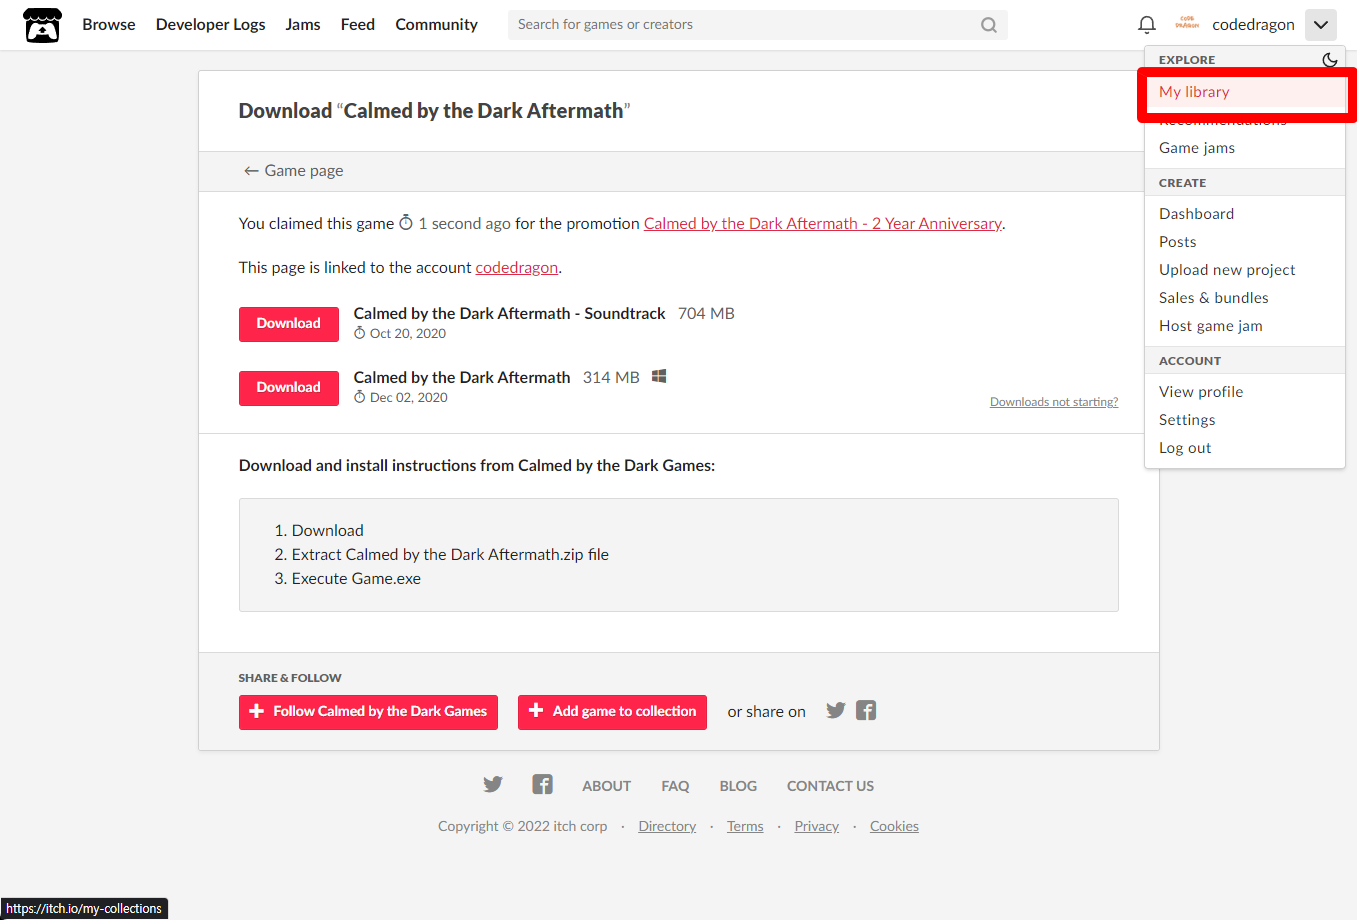This screenshot has width=1357, height=920.
Task: Download the Soundtrack file
Action: 289,324
